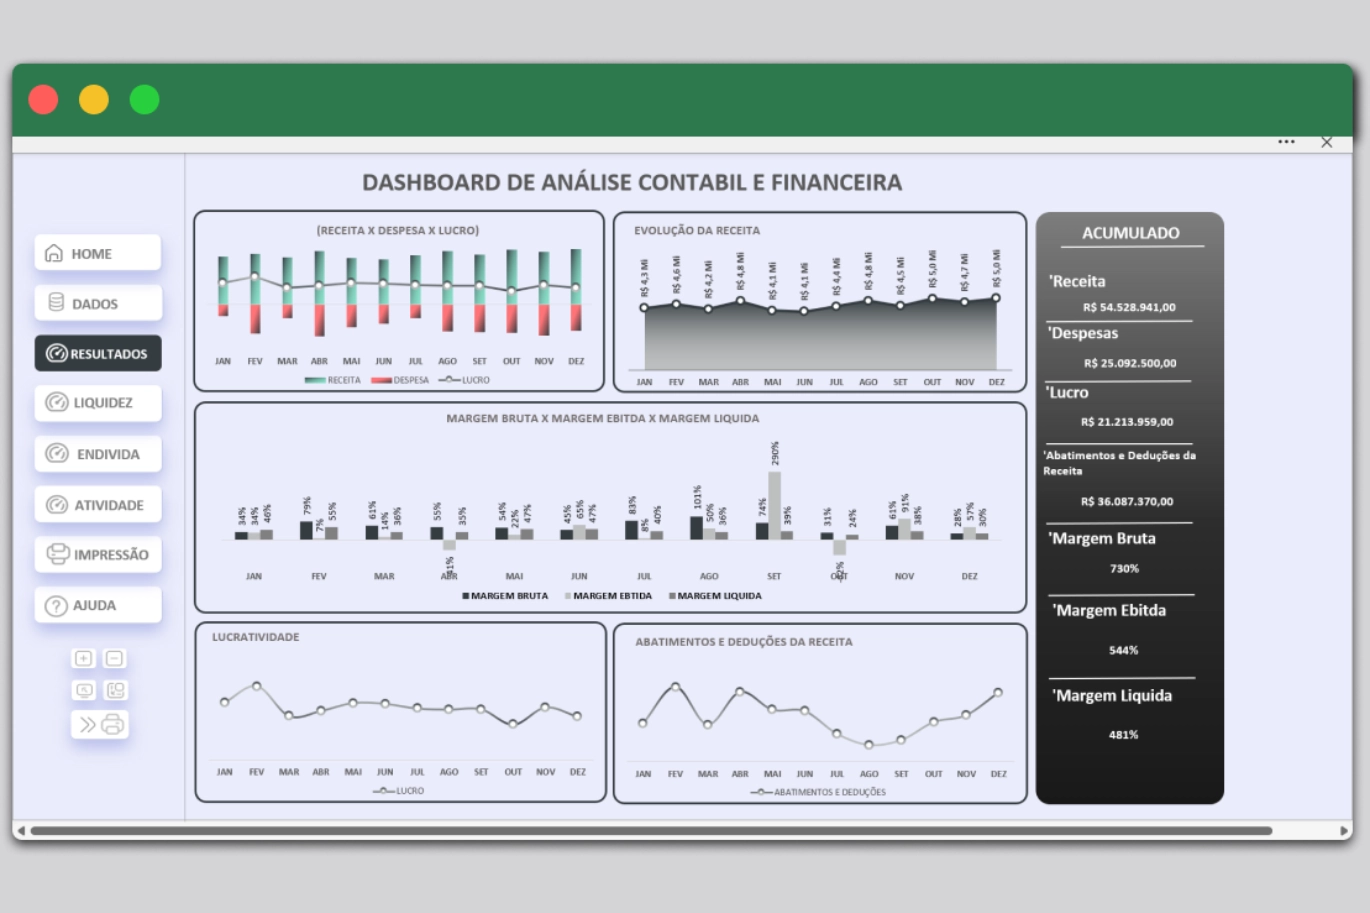Image resolution: width=1370 pixels, height=913 pixels.
Task: Open the AJUDA help button
Action: (x=98, y=605)
